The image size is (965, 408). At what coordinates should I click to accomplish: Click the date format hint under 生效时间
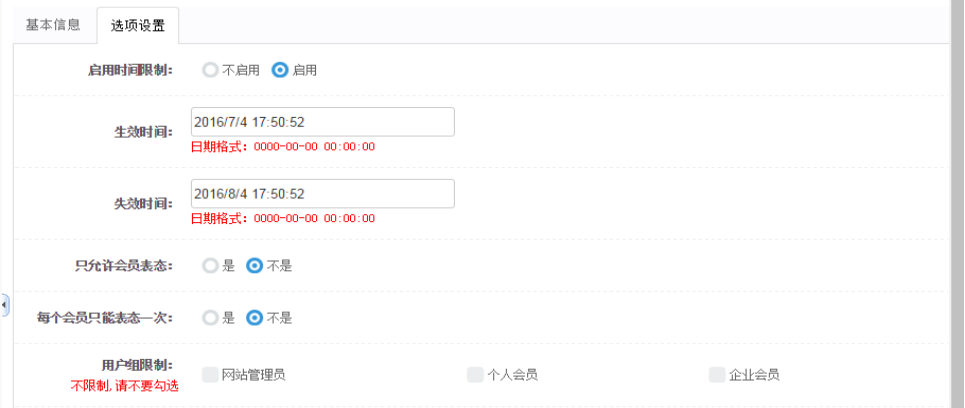[282, 147]
